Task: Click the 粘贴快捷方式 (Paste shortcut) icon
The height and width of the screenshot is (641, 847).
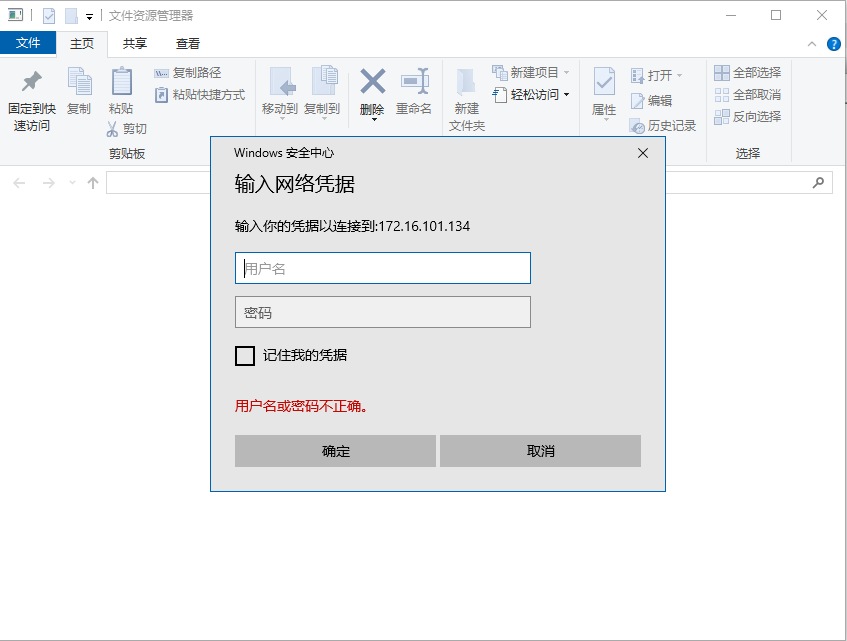Action: pos(163,95)
